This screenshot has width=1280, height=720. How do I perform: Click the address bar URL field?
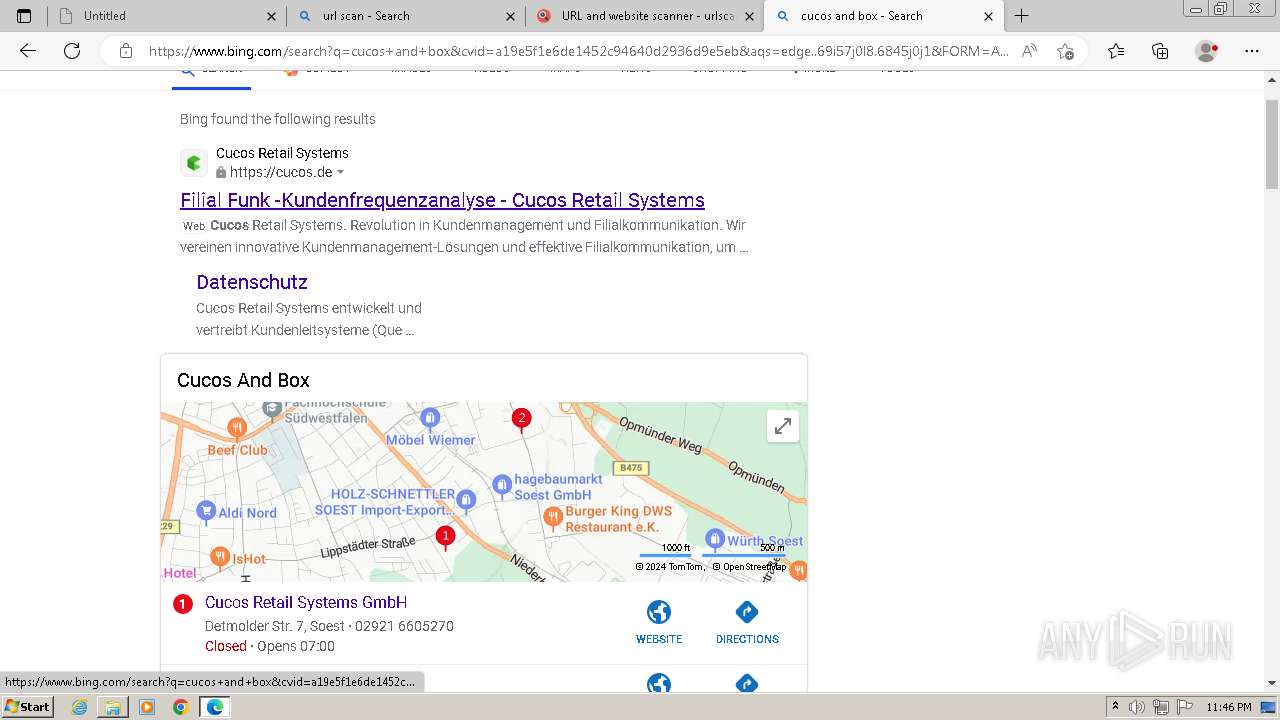point(578,51)
